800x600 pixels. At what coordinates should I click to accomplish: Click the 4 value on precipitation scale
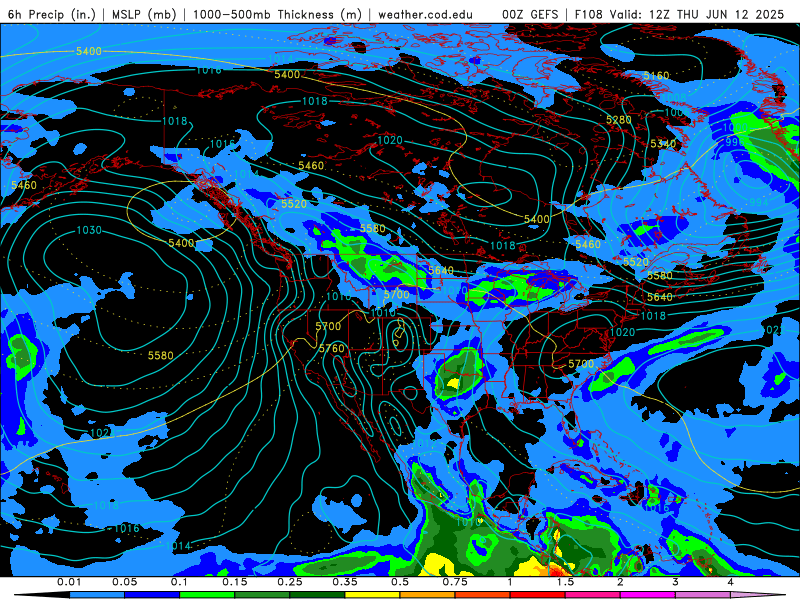pyautogui.click(x=731, y=582)
